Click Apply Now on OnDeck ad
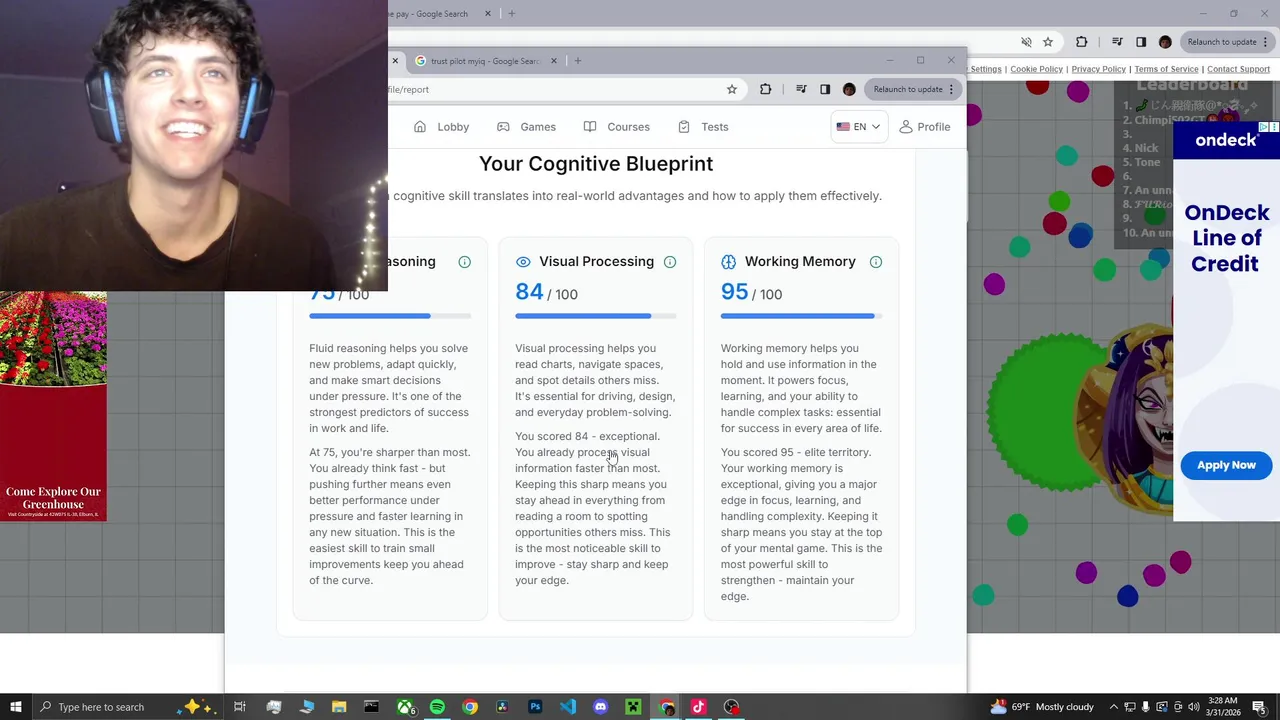1280x720 pixels. point(1226,465)
